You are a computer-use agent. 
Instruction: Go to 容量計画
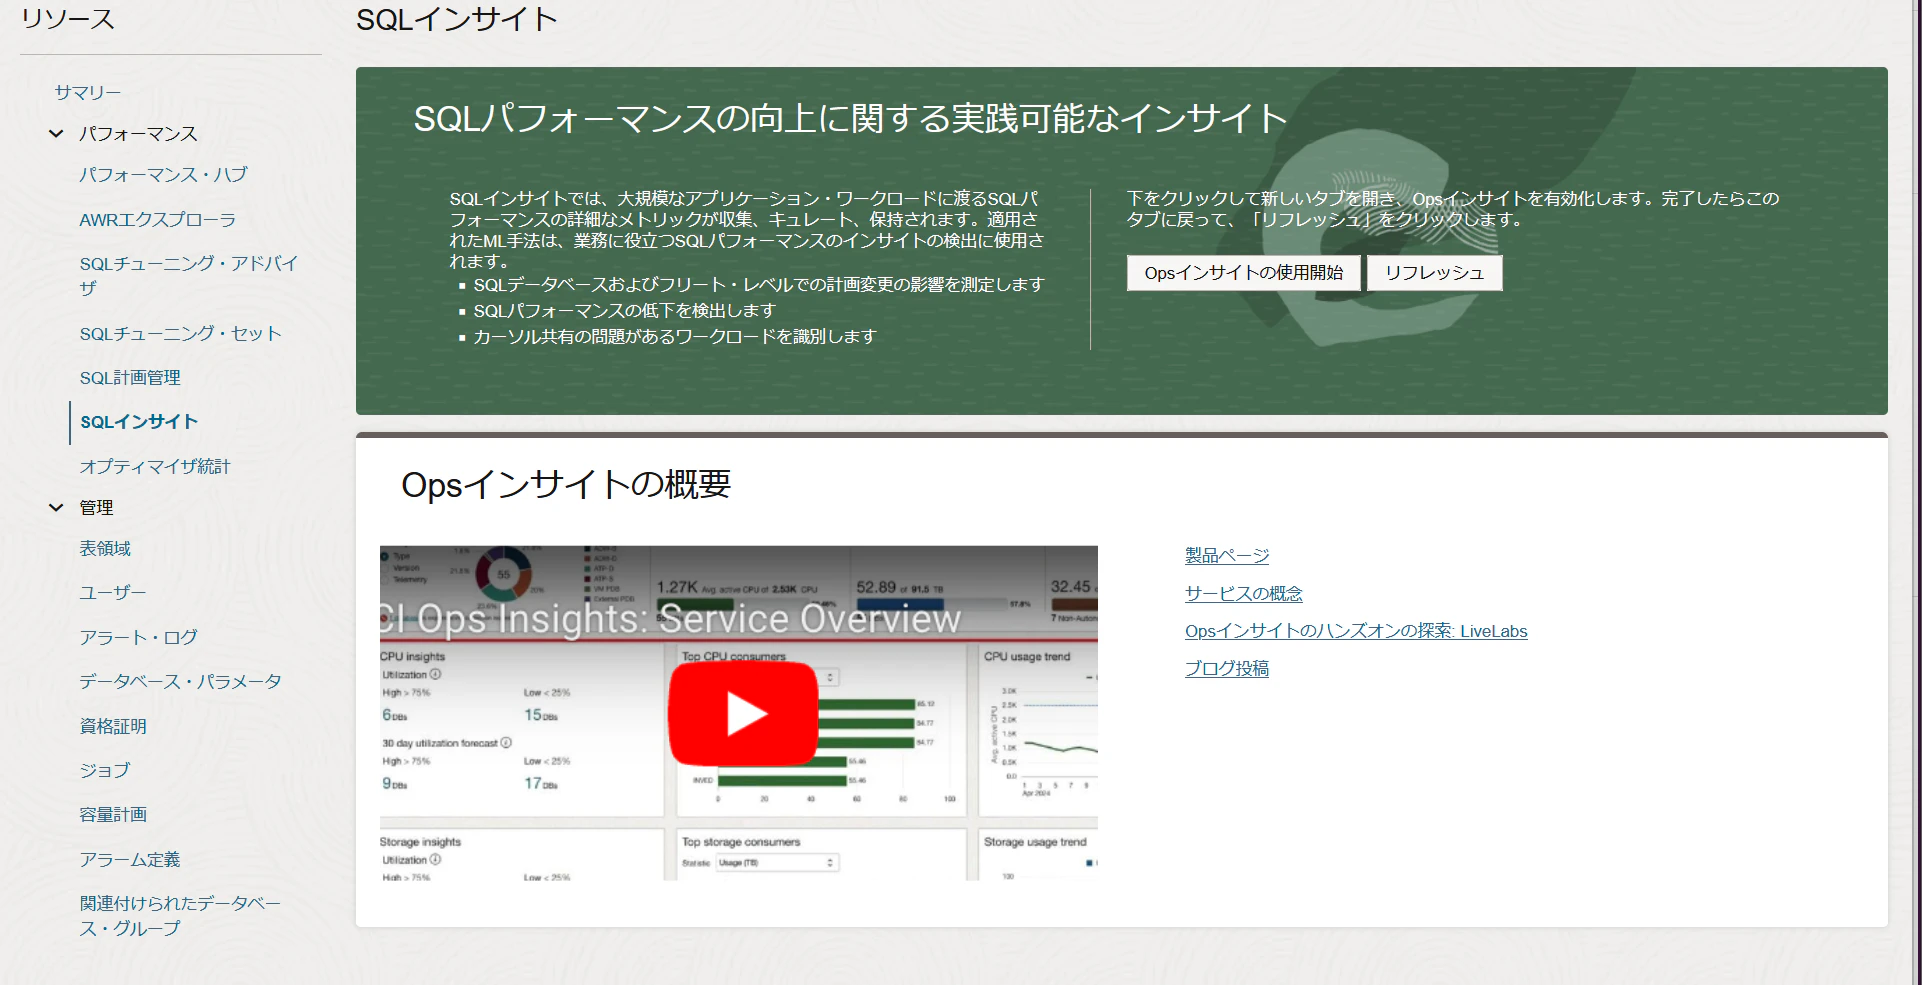click(113, 815)
